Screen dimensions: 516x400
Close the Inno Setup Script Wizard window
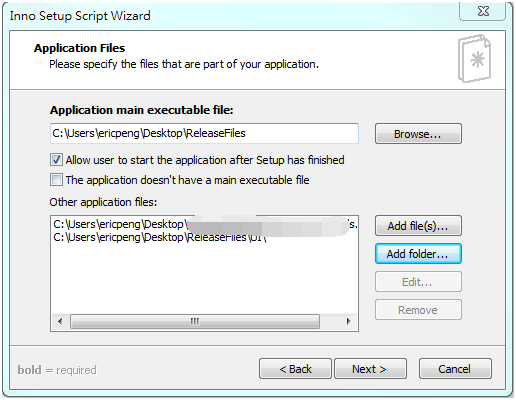[x=483, y=11]
